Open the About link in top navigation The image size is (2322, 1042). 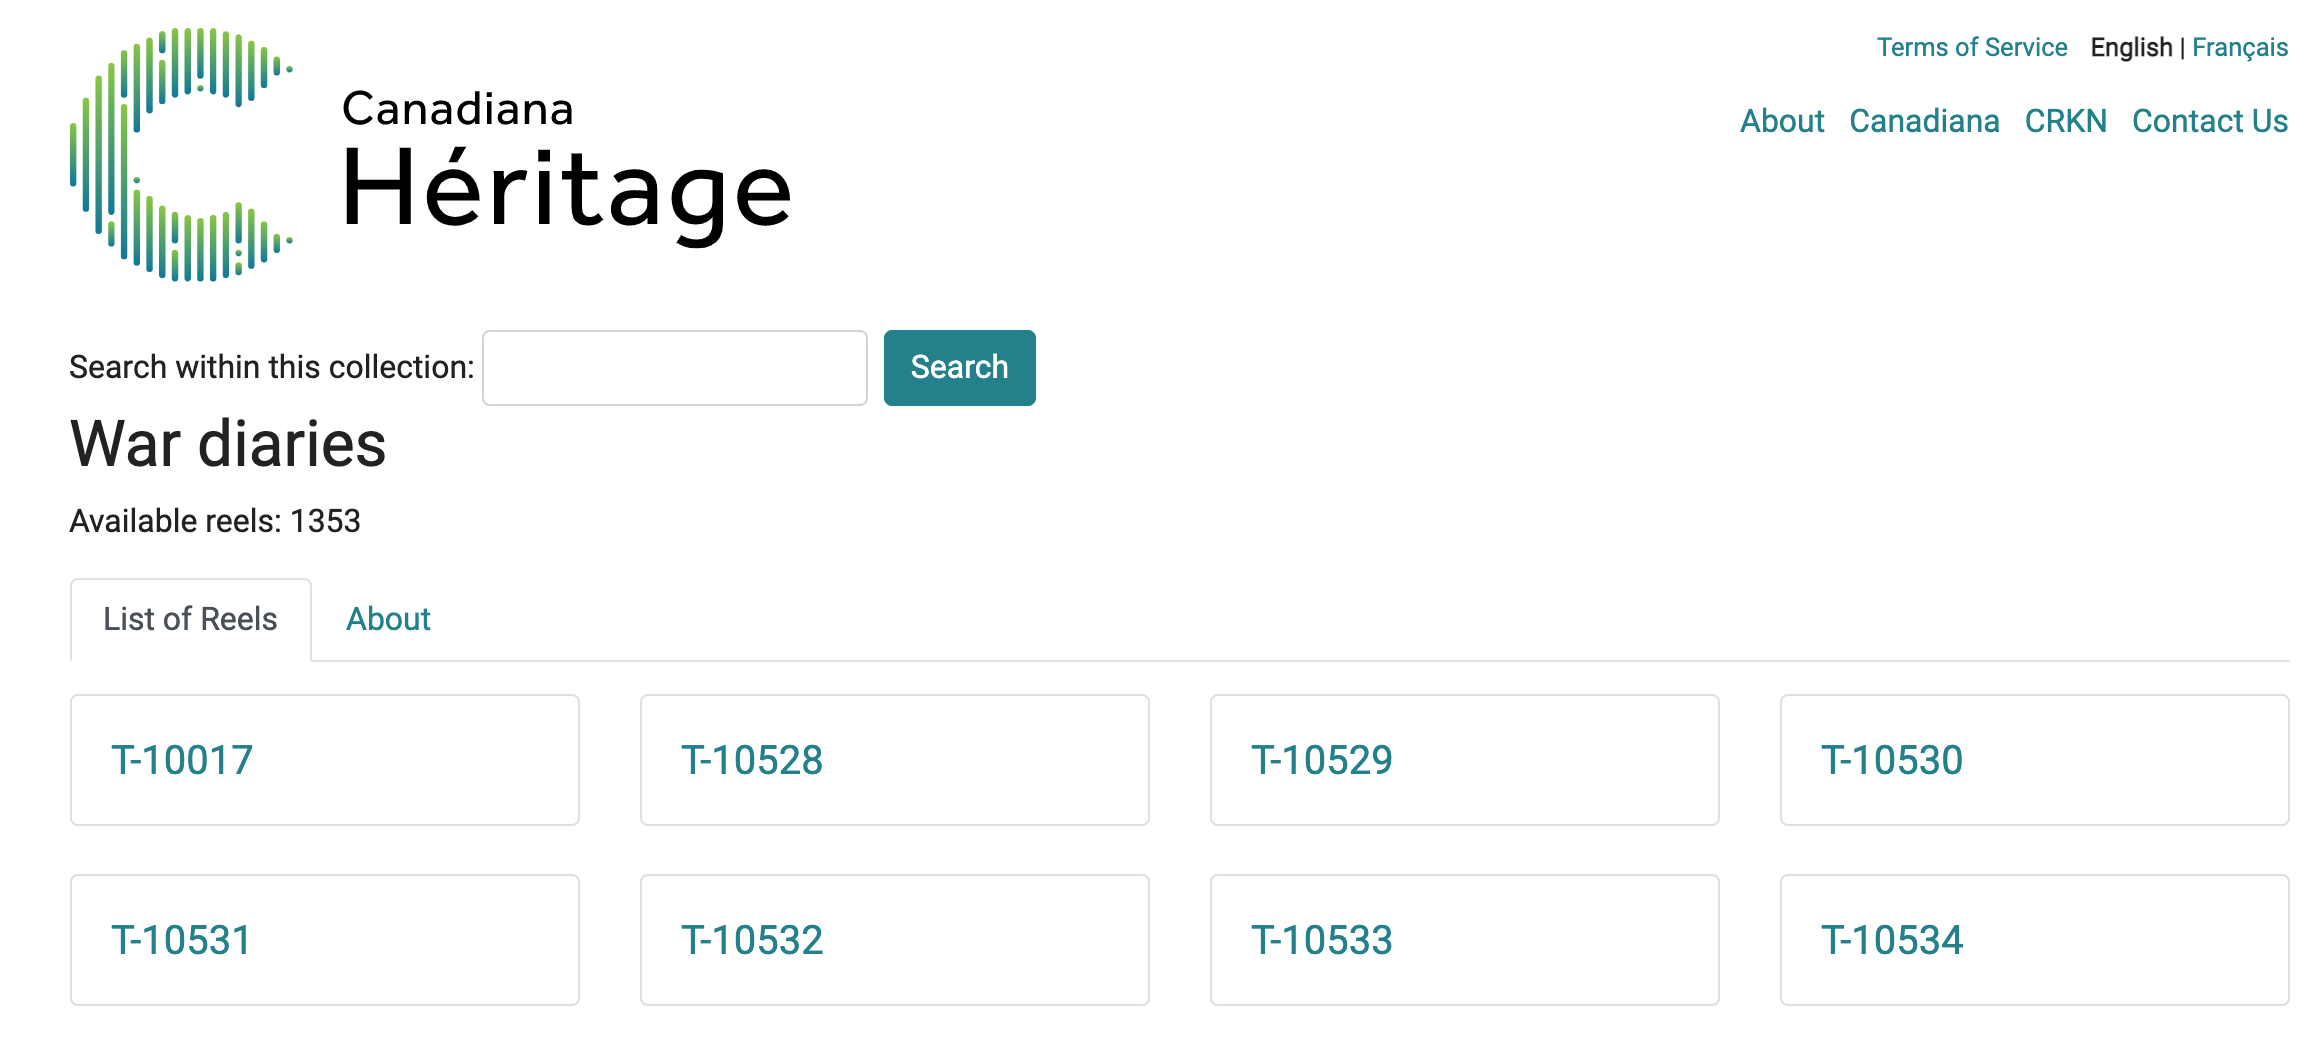coord(1782,121)
